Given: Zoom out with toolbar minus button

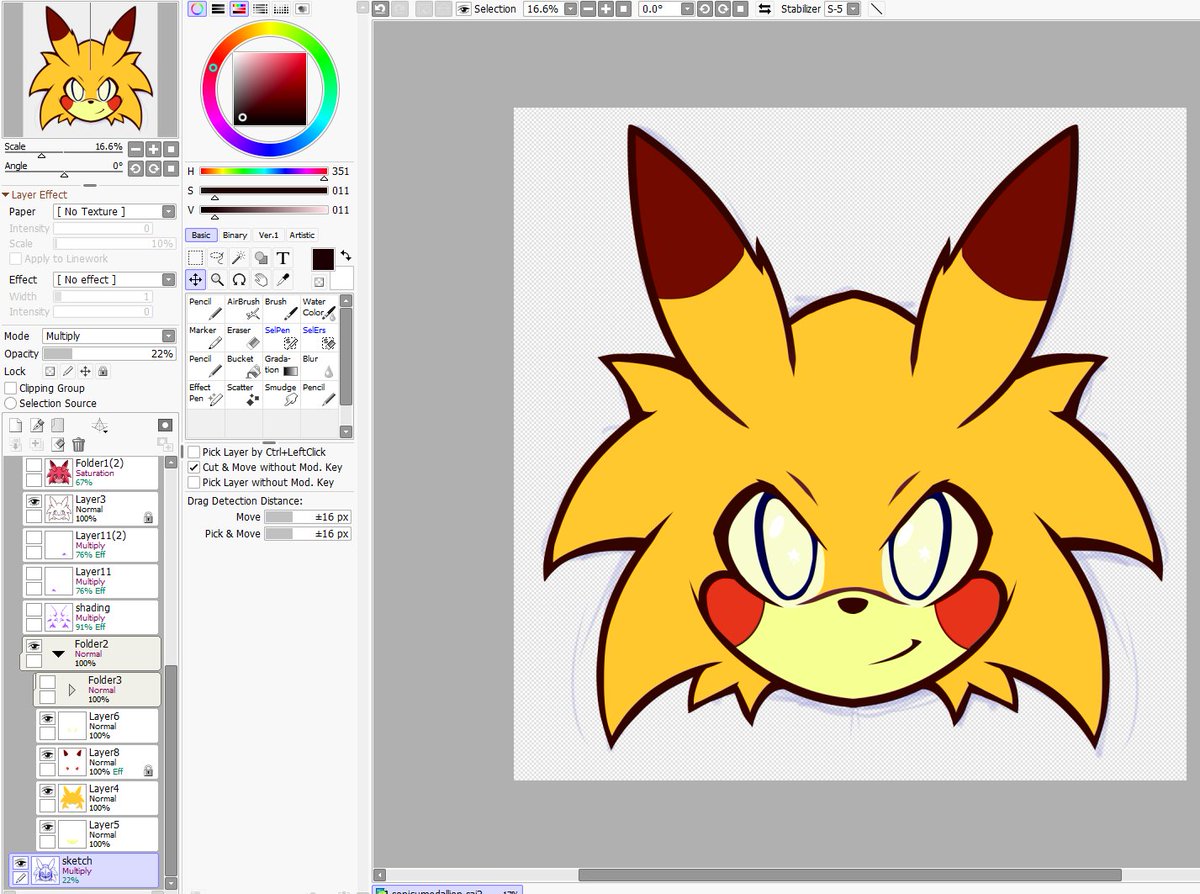Looking at the screenshot, I should point(588,9).
